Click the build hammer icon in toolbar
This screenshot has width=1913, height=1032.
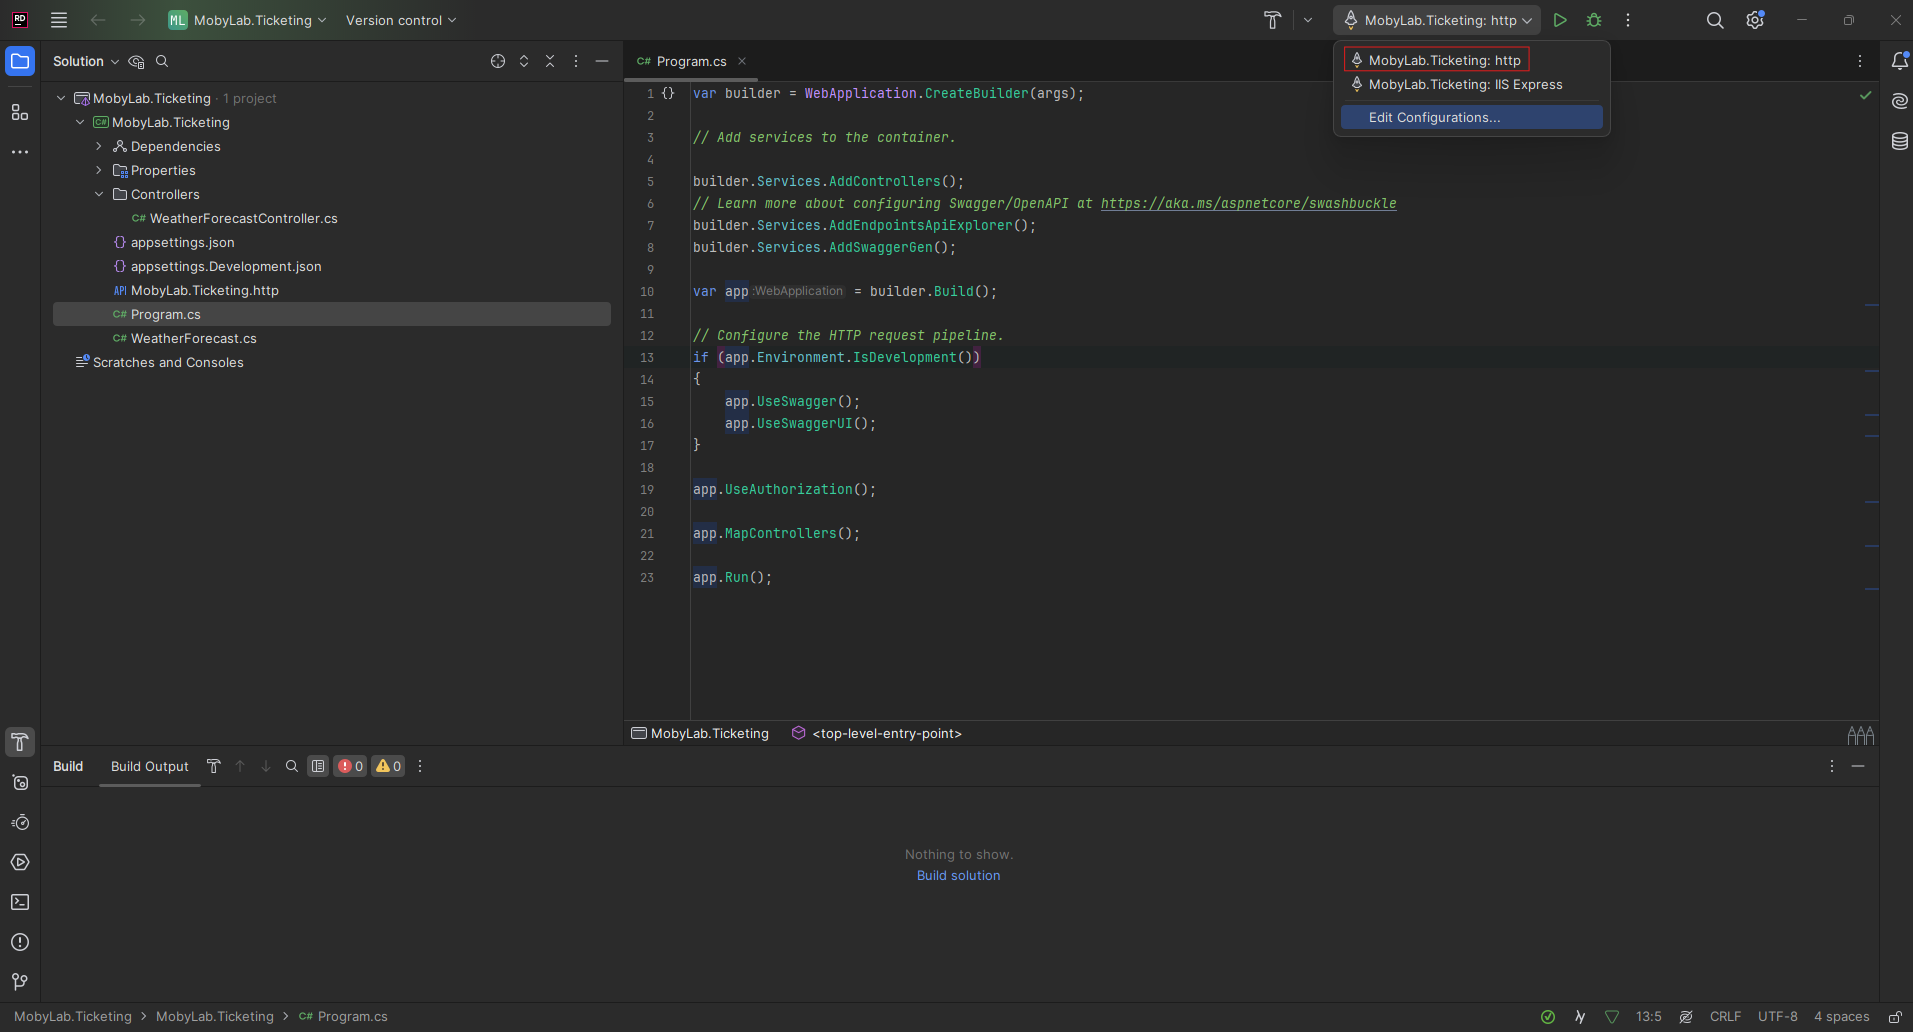(x=1272, y=20)
